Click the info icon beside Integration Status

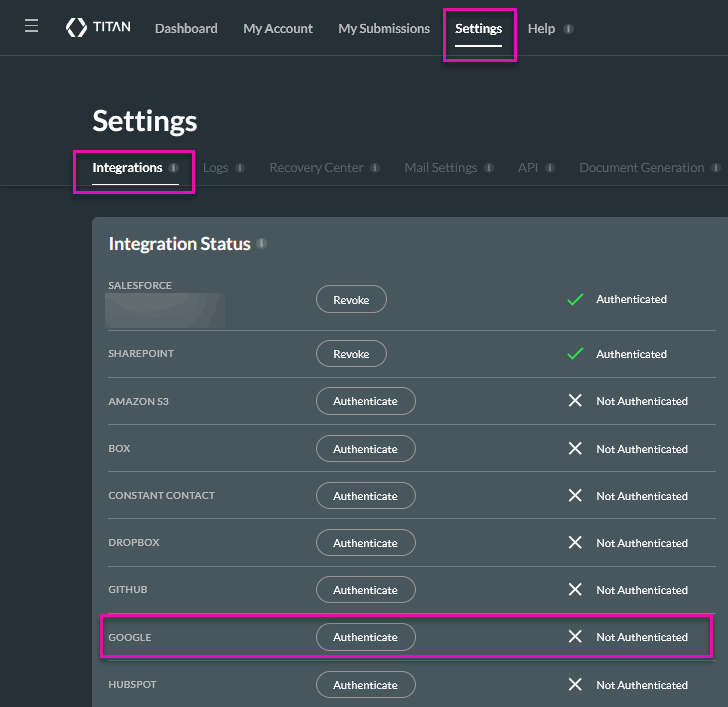point(261,243)
